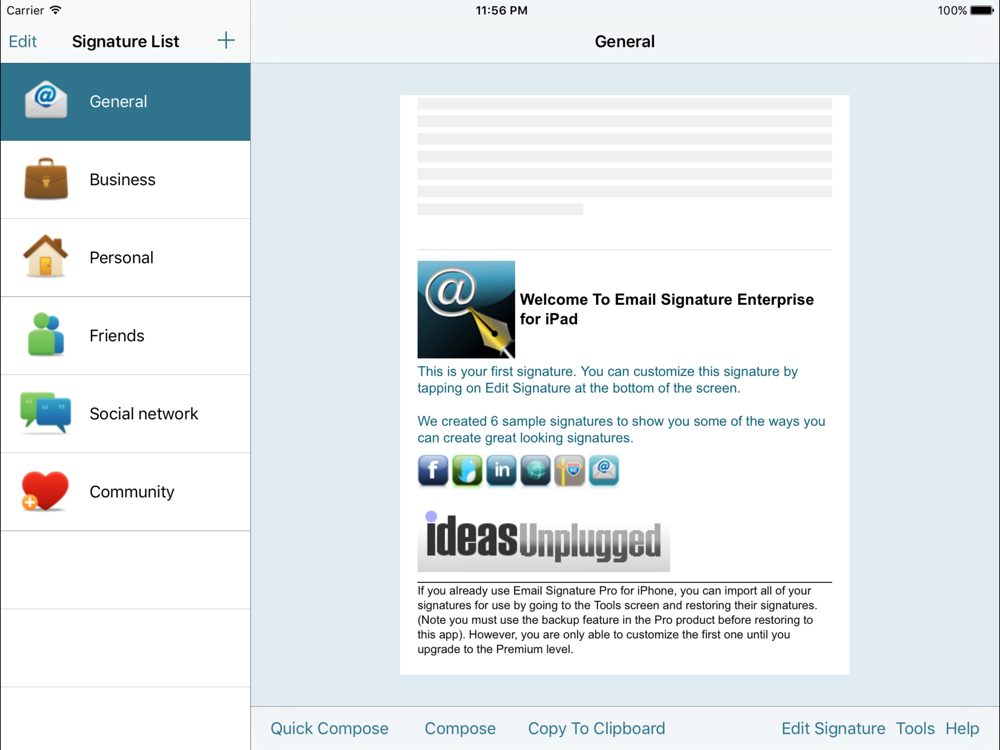Open the Tools screen

coord(915,728)
